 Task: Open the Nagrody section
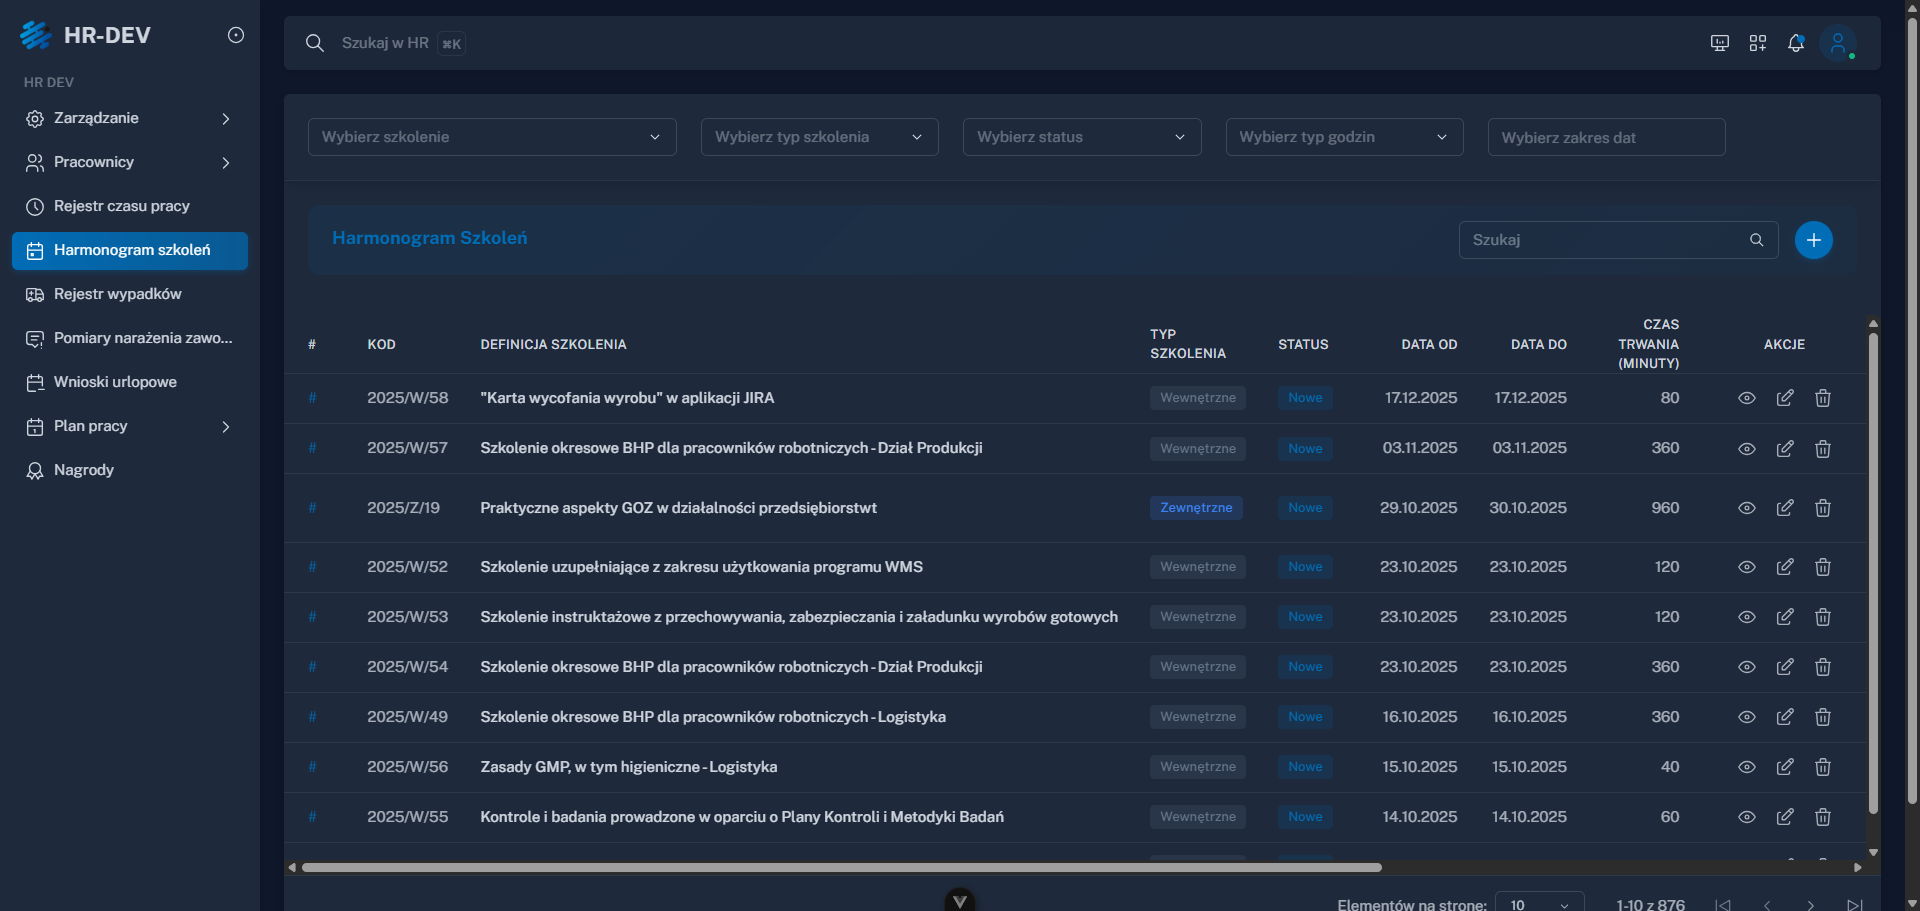tap(83, 470)
